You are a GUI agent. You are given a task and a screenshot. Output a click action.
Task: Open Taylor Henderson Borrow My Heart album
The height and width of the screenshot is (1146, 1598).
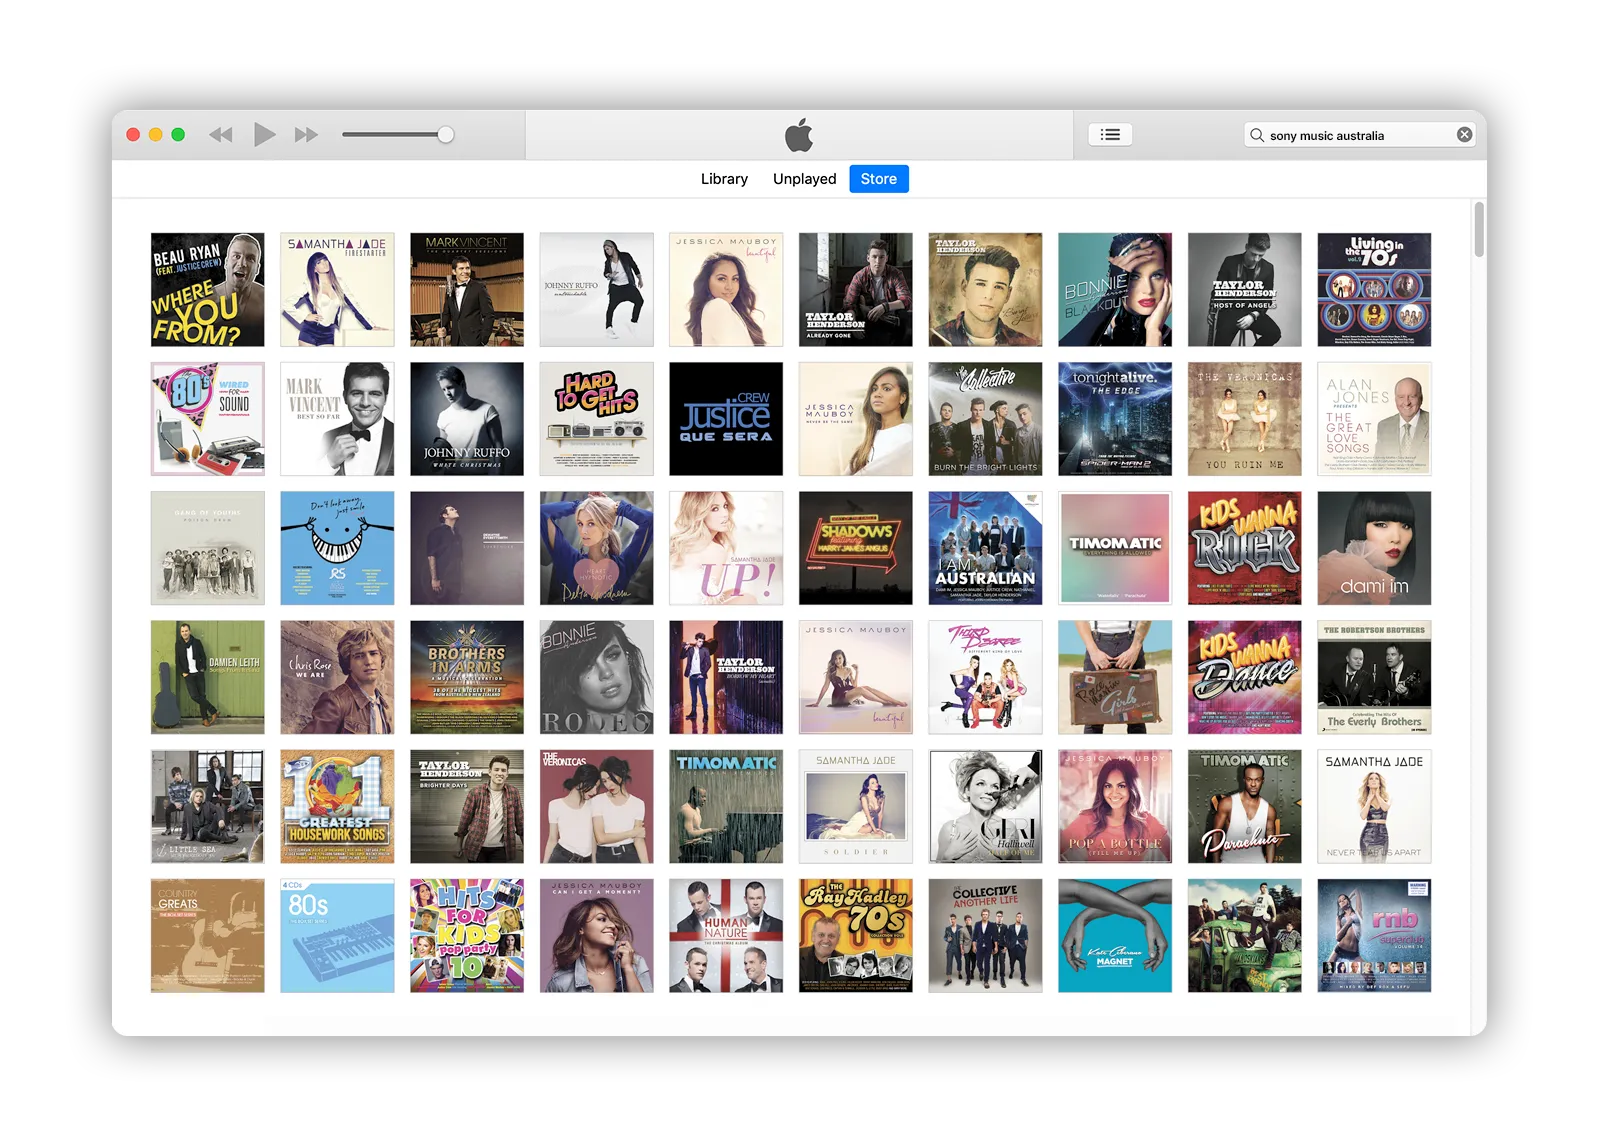[726, 677]
